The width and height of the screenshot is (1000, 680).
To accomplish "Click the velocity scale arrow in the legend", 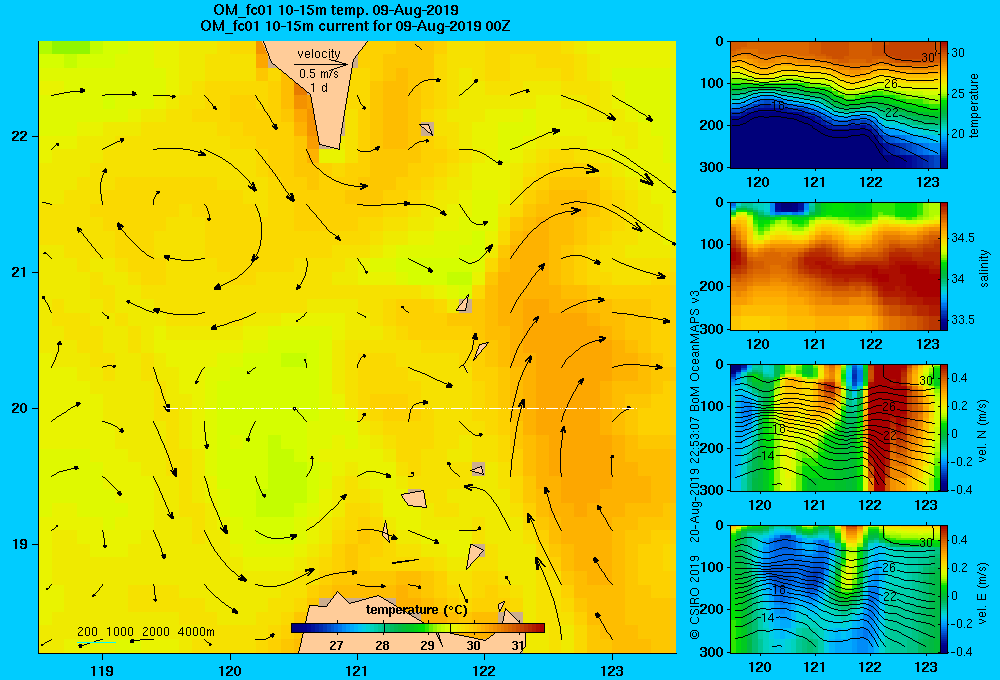I will coord(321,64).
